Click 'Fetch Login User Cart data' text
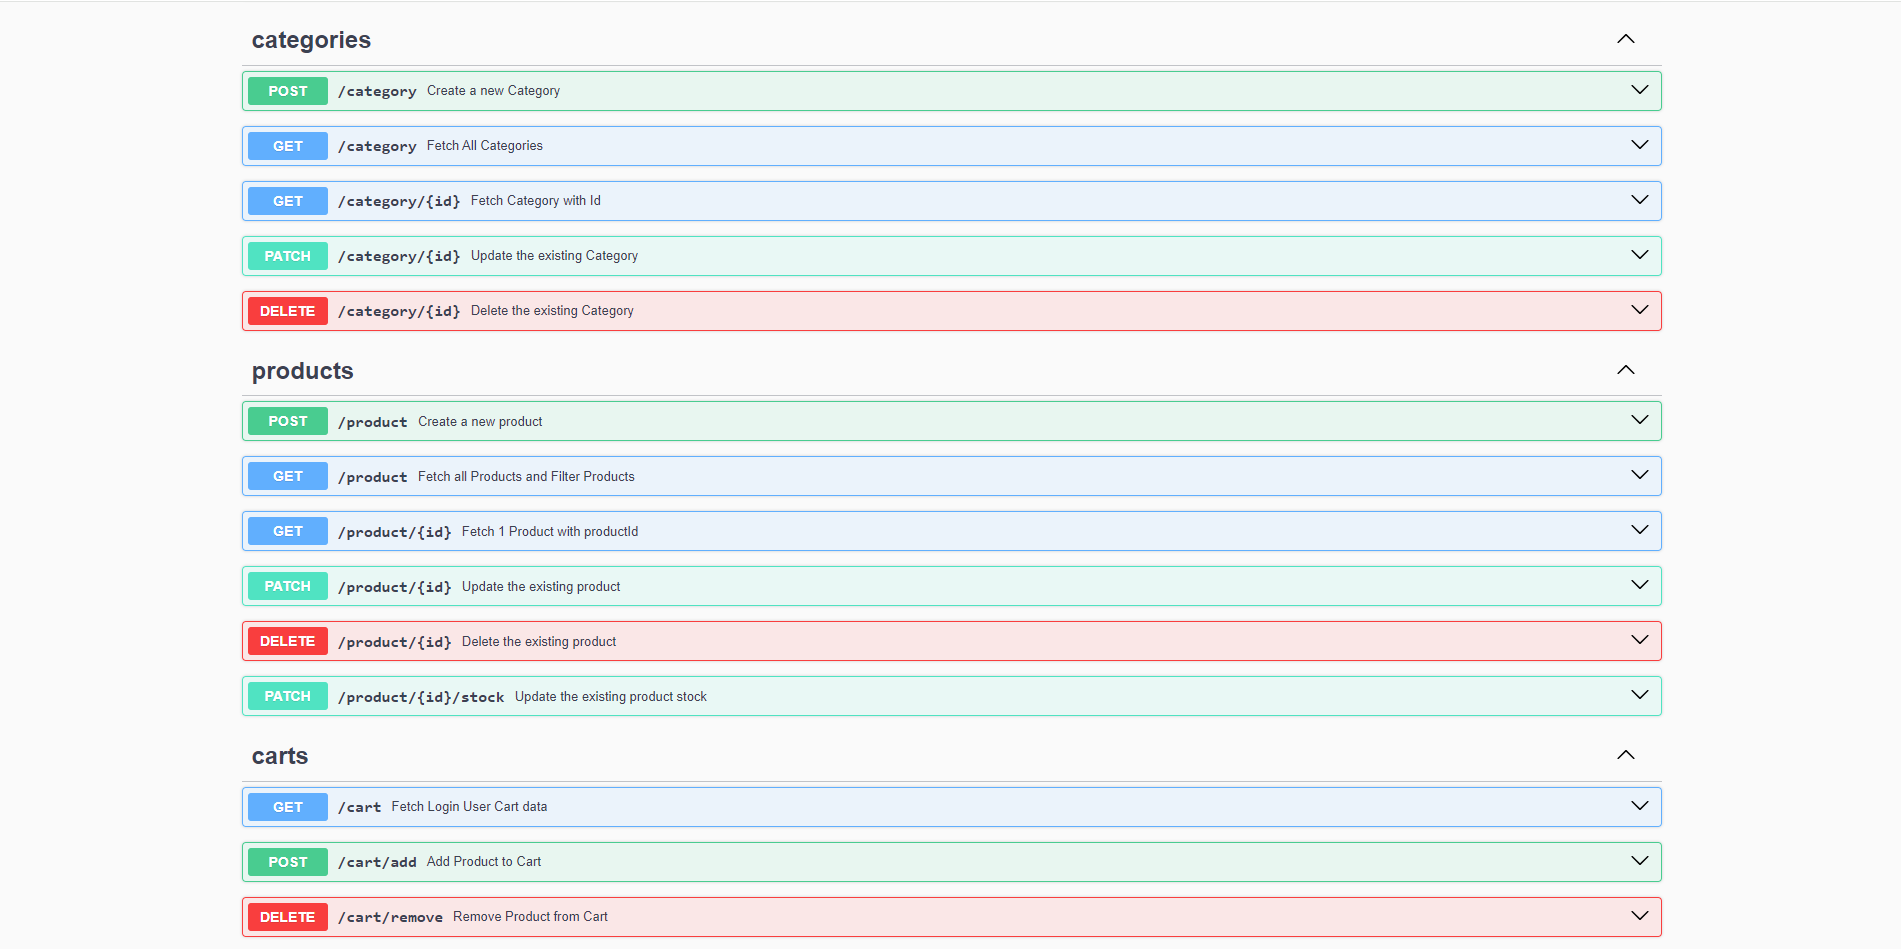The height and width of the screenshot is (949, 1901). pos(469,806)
